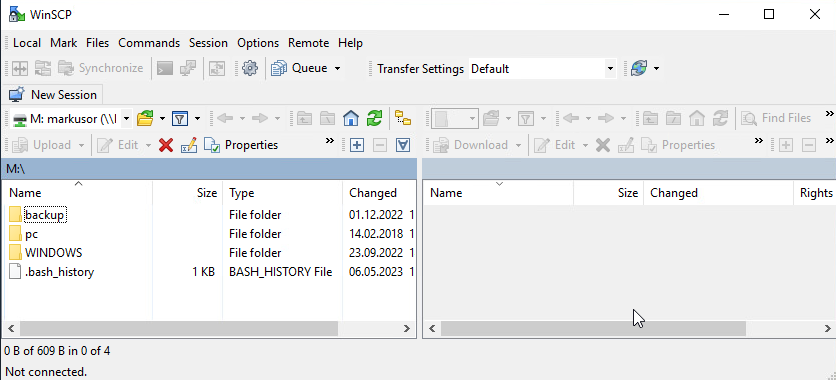Click the local panel back arrow

225,118
